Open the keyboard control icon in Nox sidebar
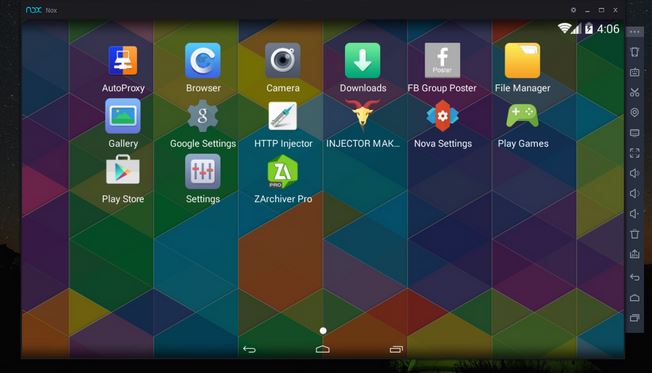The width and height of the screenshot is (652, 373). [x=634, y=72]
